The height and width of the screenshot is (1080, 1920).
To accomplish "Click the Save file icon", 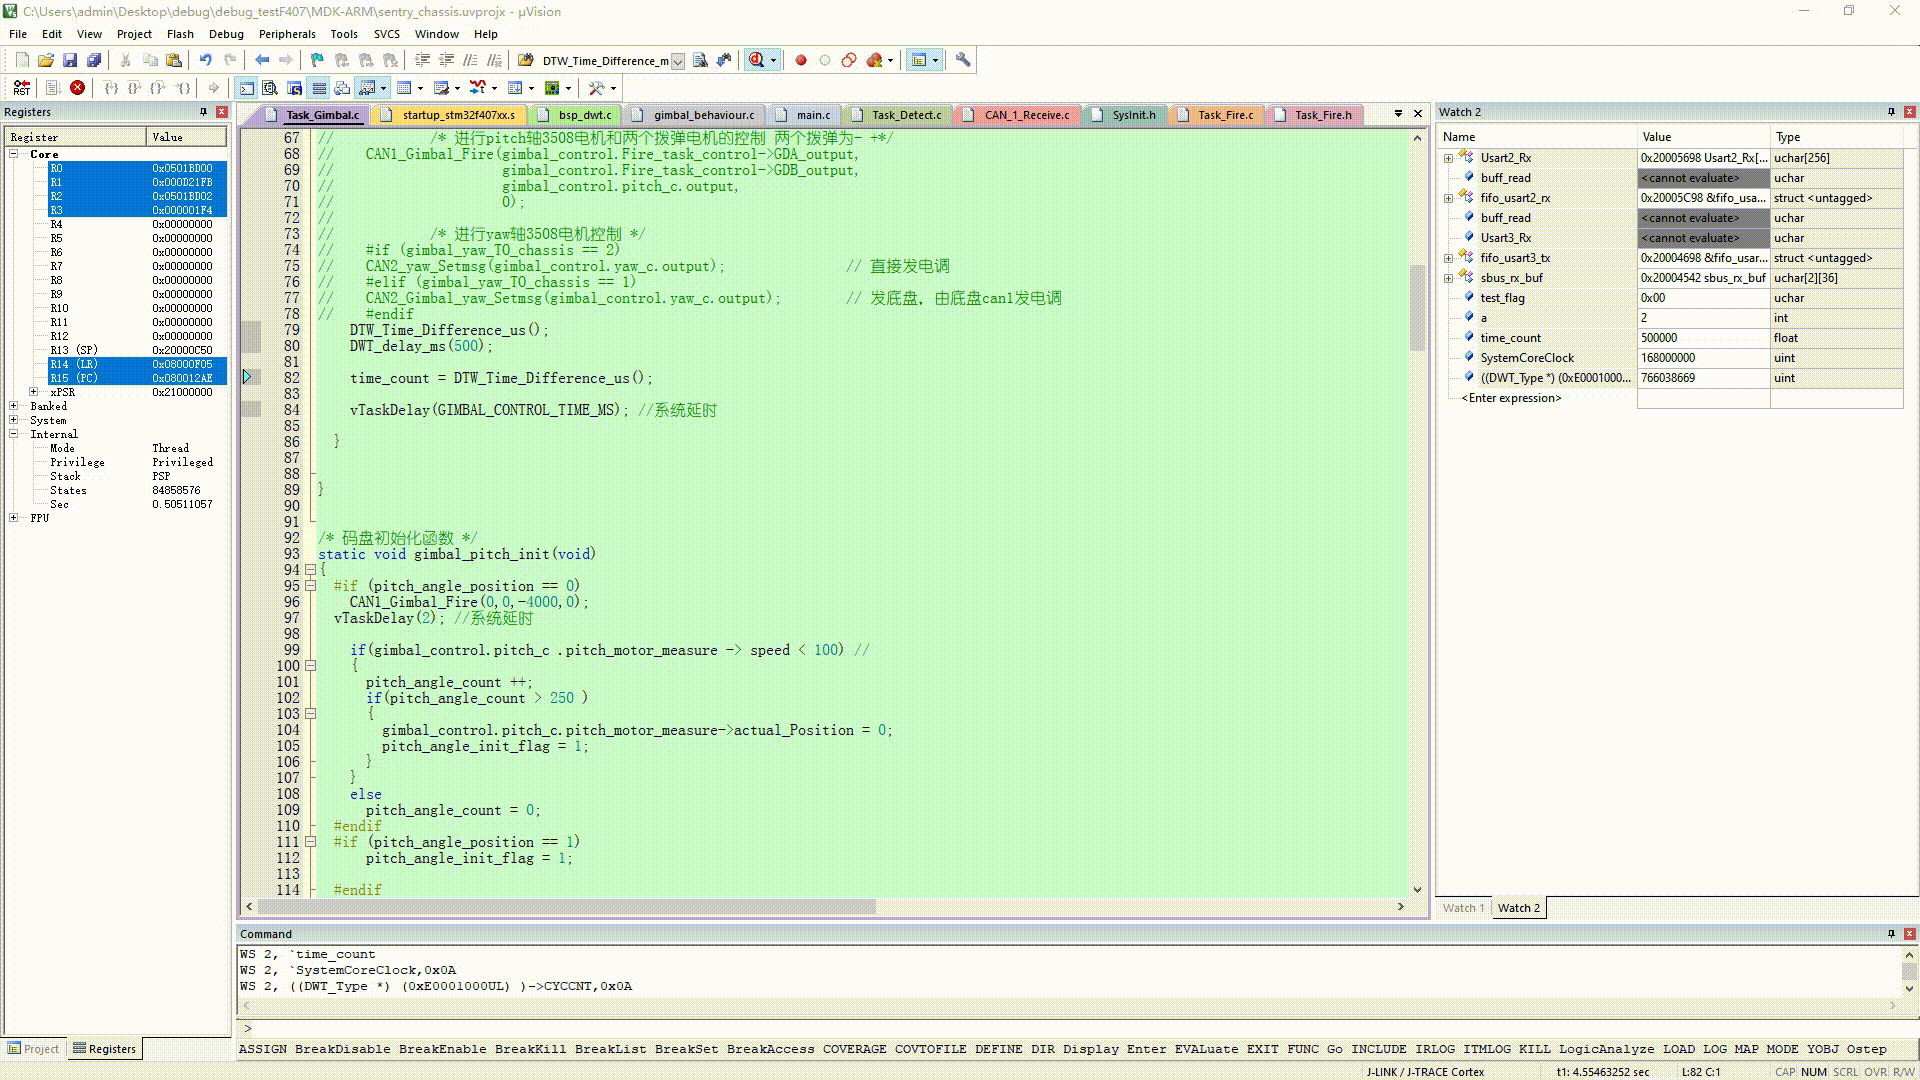I will (70, 60).
